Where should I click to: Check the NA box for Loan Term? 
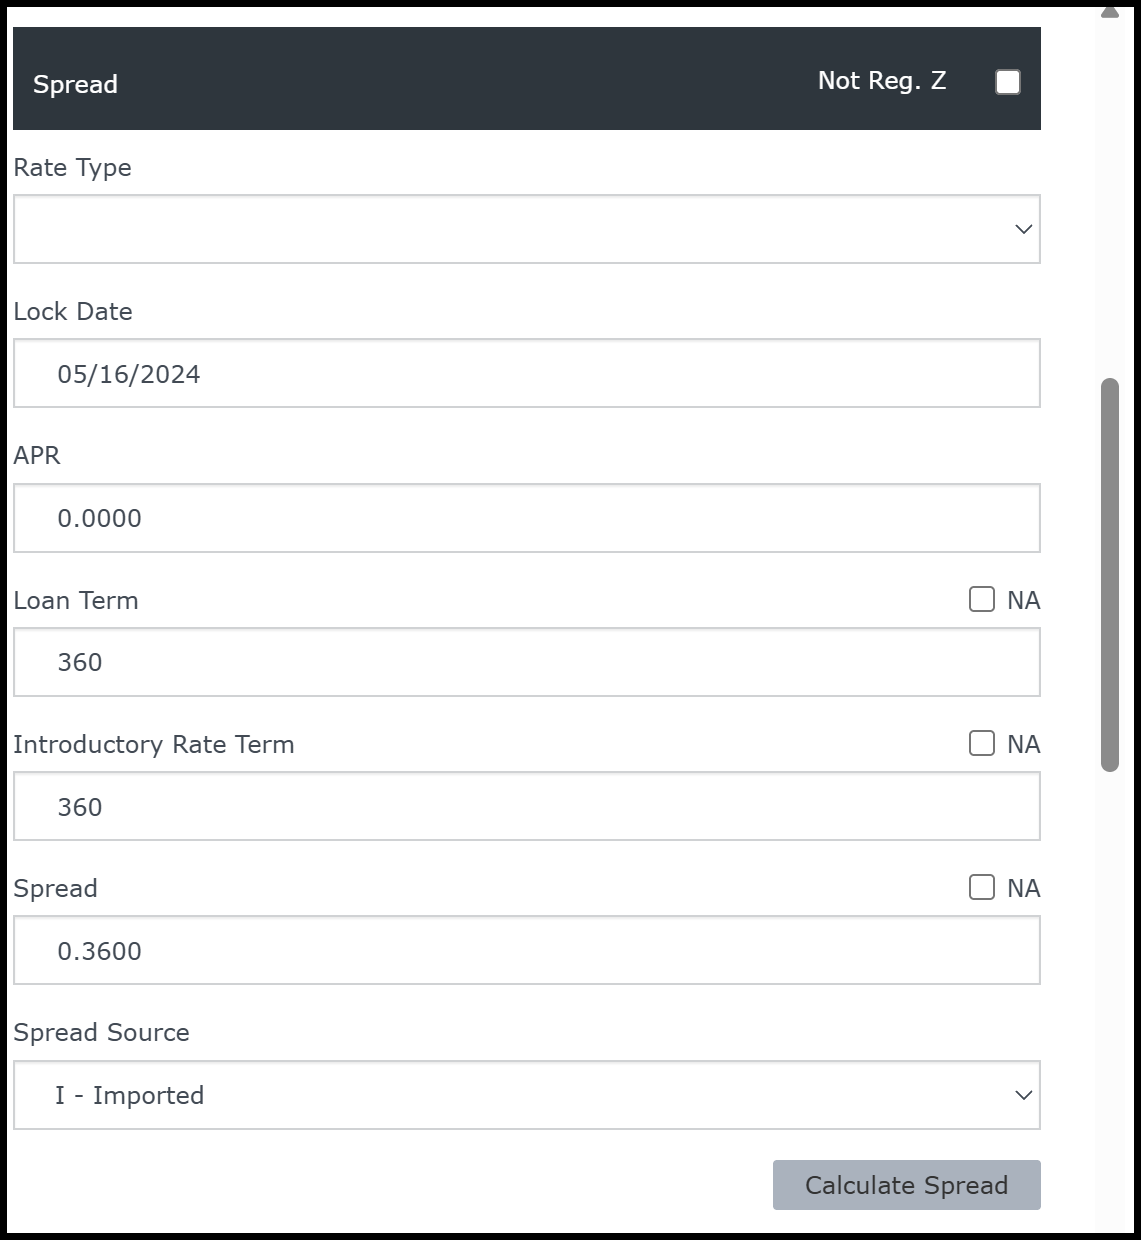[x=982, y=599]
